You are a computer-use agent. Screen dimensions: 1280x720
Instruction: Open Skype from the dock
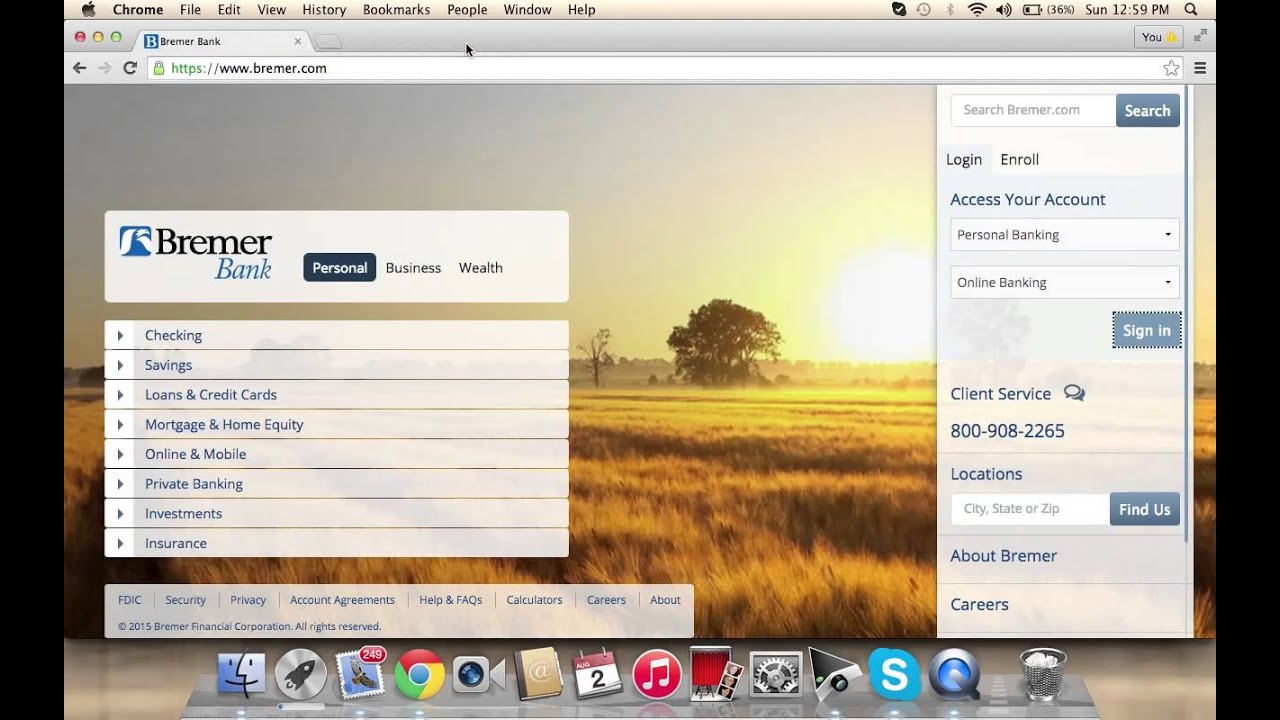[894, 675]
